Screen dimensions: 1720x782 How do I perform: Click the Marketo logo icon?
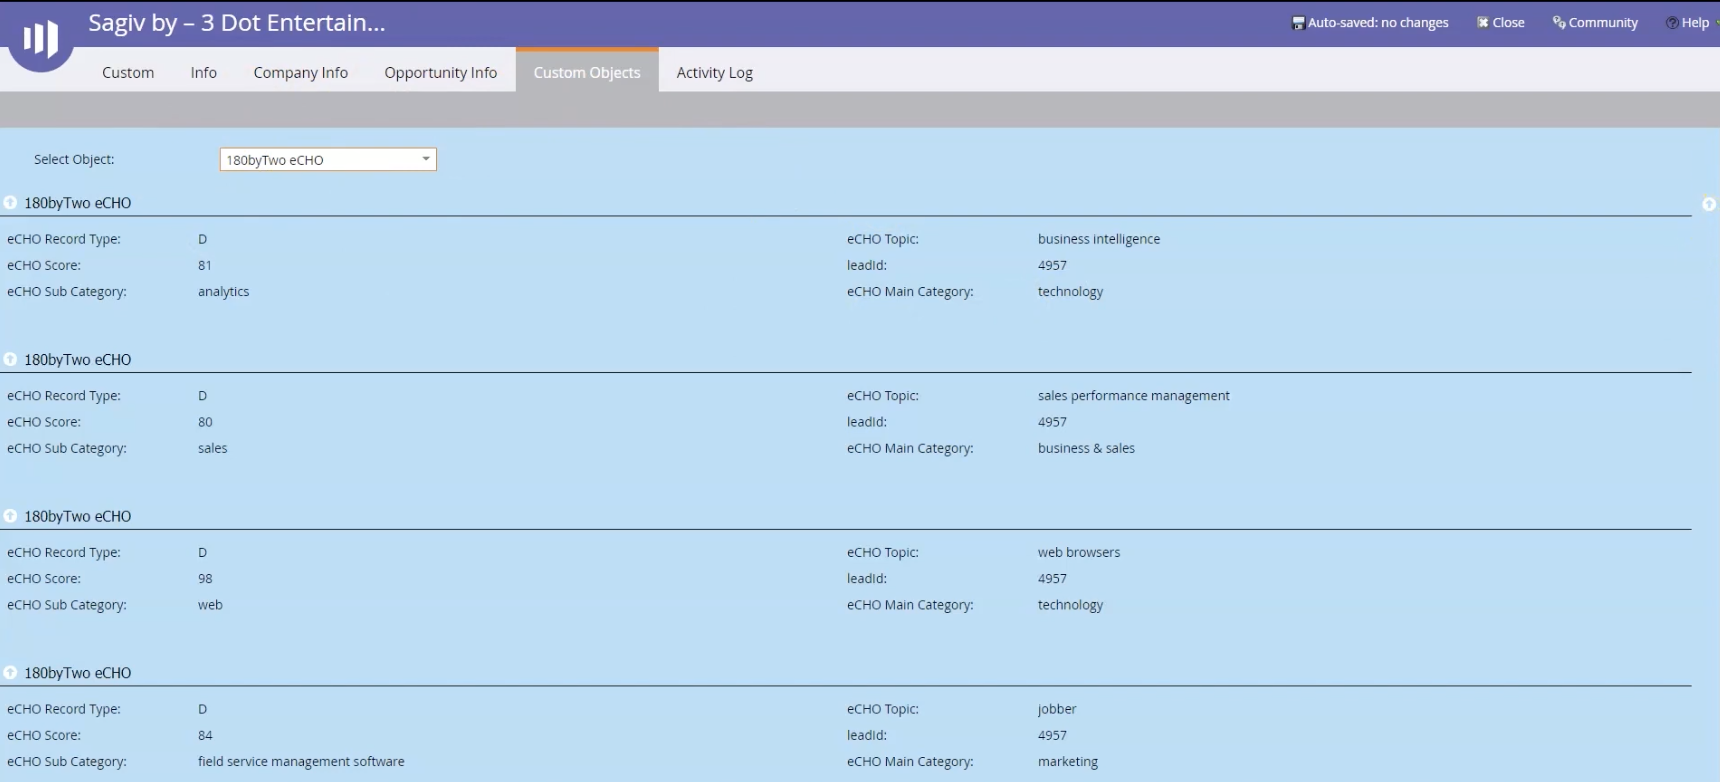pyautogui.click(x=41, y=38)
